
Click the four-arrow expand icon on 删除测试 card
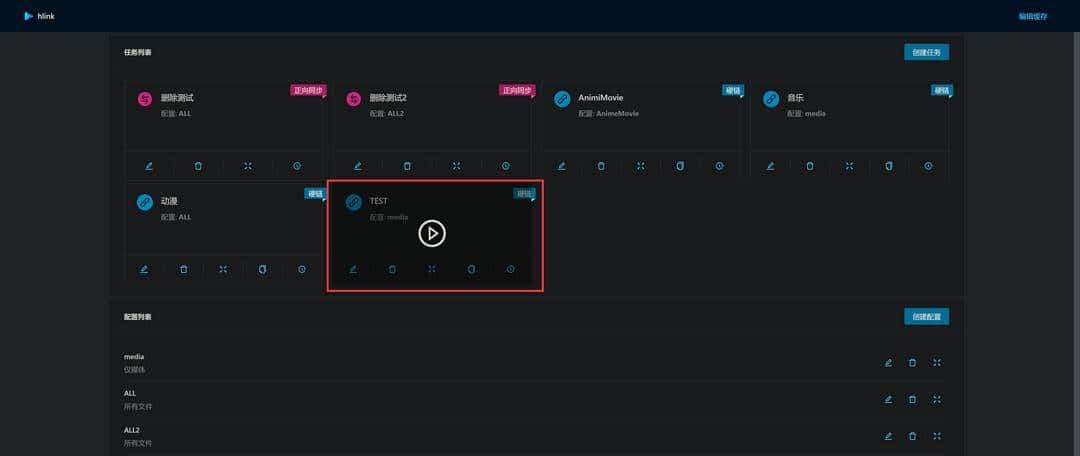click(x=247, y=166)
